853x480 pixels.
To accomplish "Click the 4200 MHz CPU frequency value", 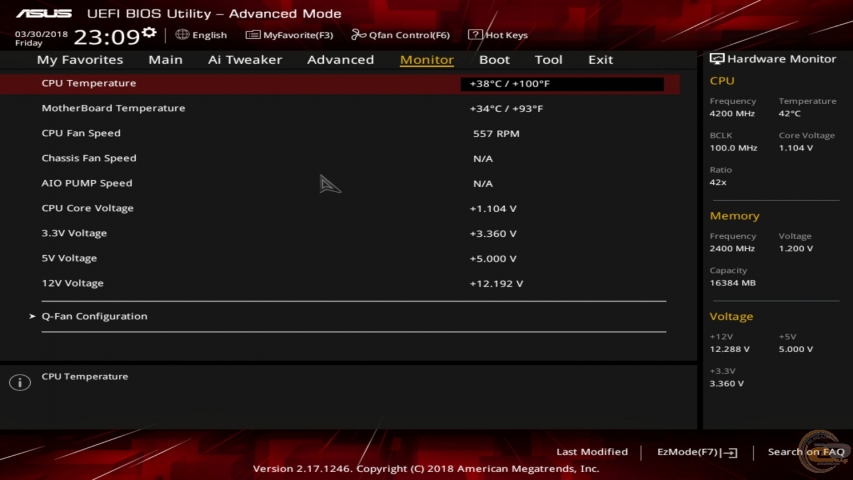I will click(732, 114).
